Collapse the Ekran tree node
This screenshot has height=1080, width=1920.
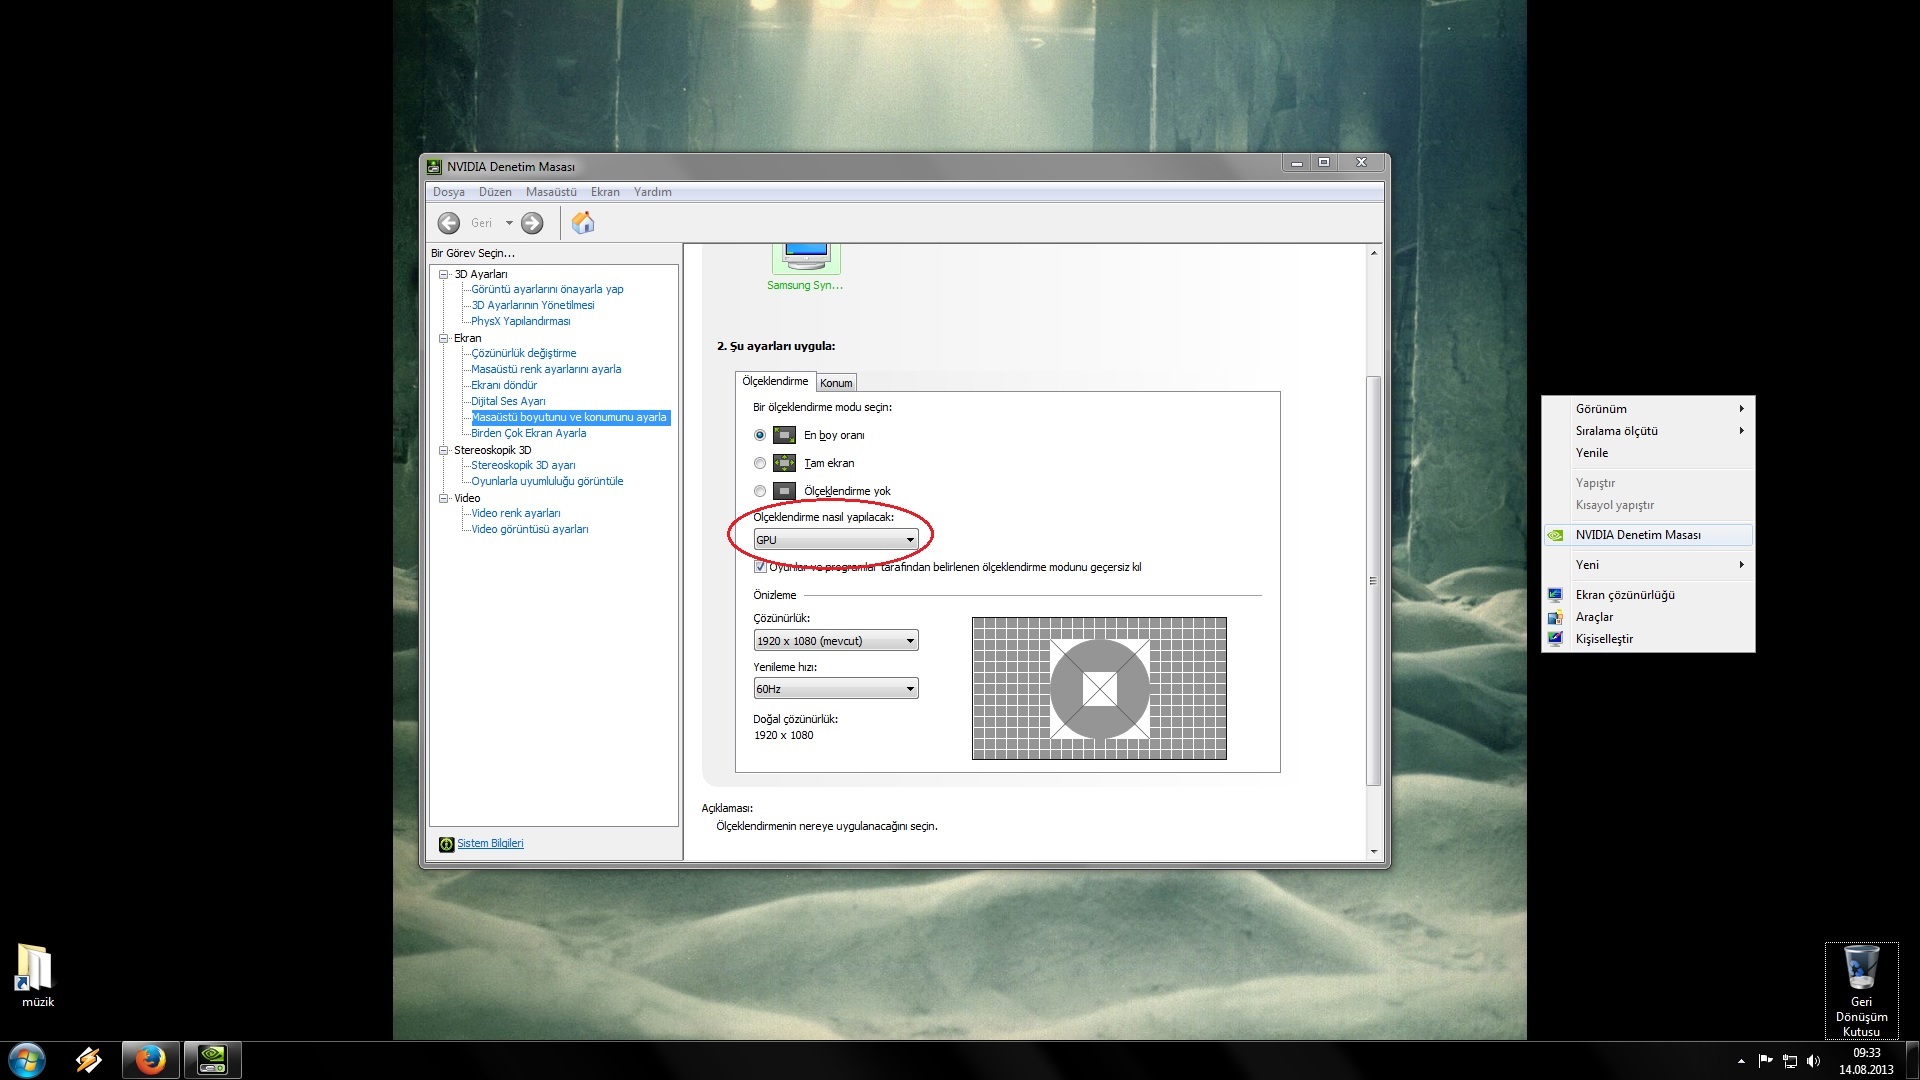coord(444,338)
